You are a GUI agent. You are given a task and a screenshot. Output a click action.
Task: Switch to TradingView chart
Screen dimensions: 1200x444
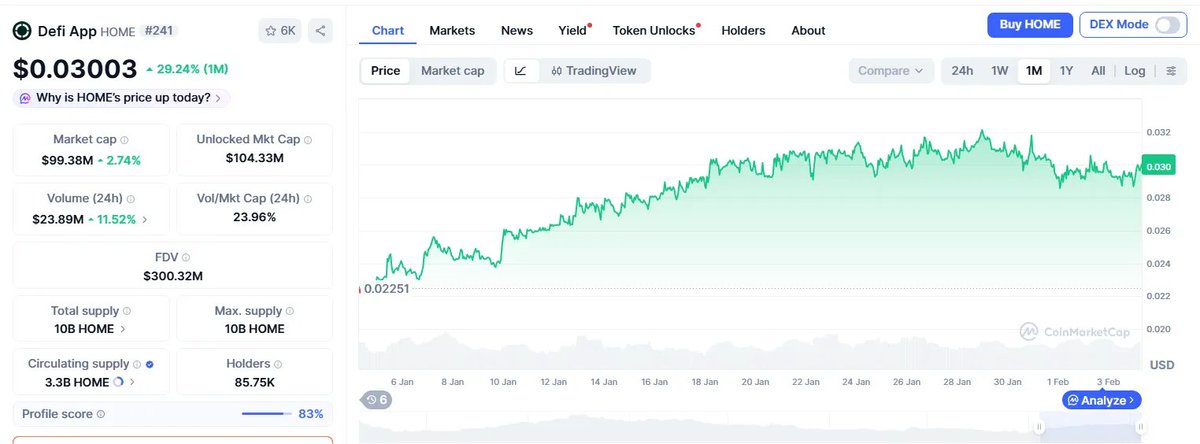coord(595,71)
